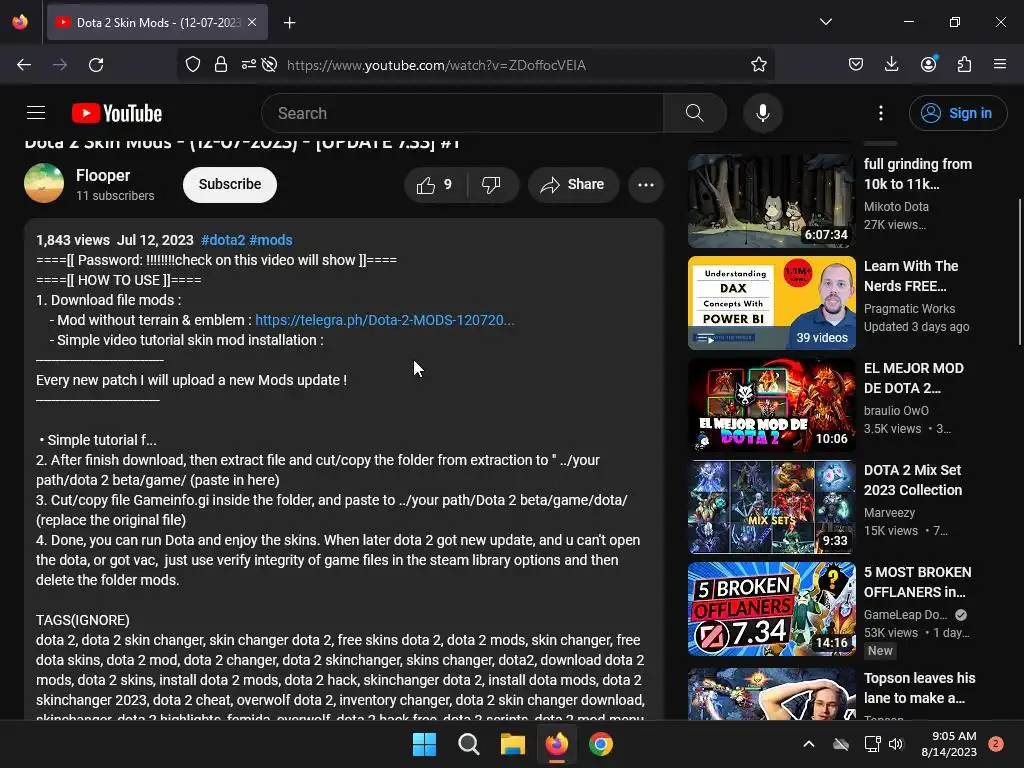This screenshot has width=1024, height=768.
Task: Open Understanding DAX Power BI playlist thumbnail
Action: pos(771,303)
